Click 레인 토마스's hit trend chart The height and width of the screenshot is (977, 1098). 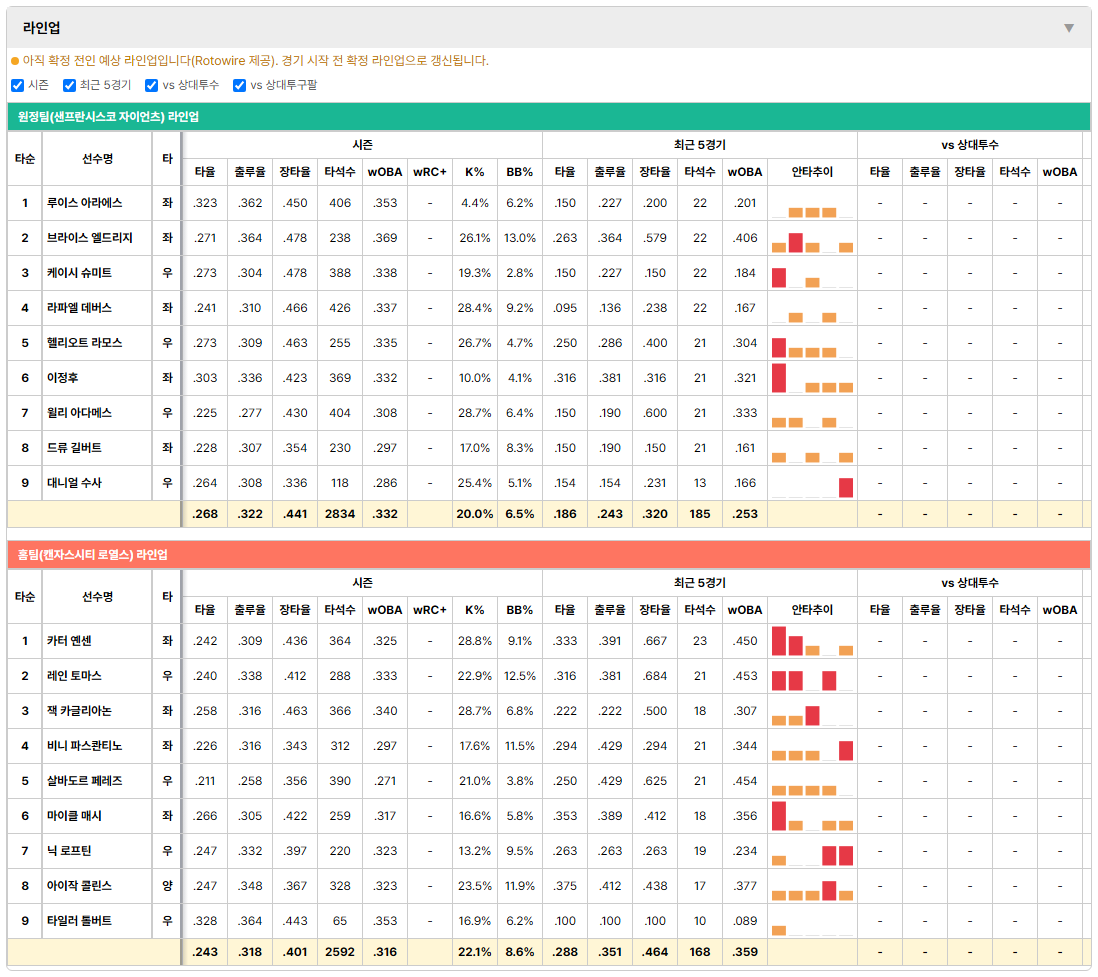812,676
